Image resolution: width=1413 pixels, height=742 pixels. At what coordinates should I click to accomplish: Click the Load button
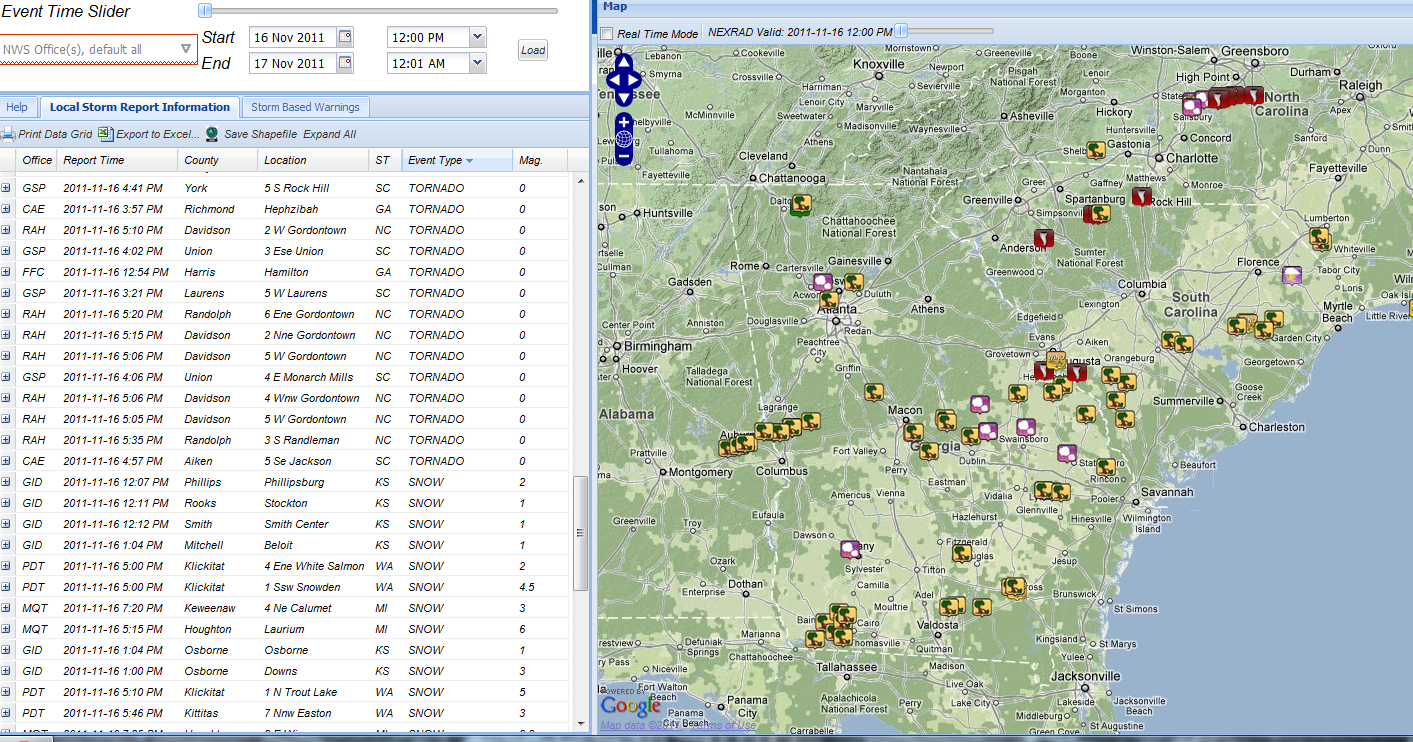(533, 50)
